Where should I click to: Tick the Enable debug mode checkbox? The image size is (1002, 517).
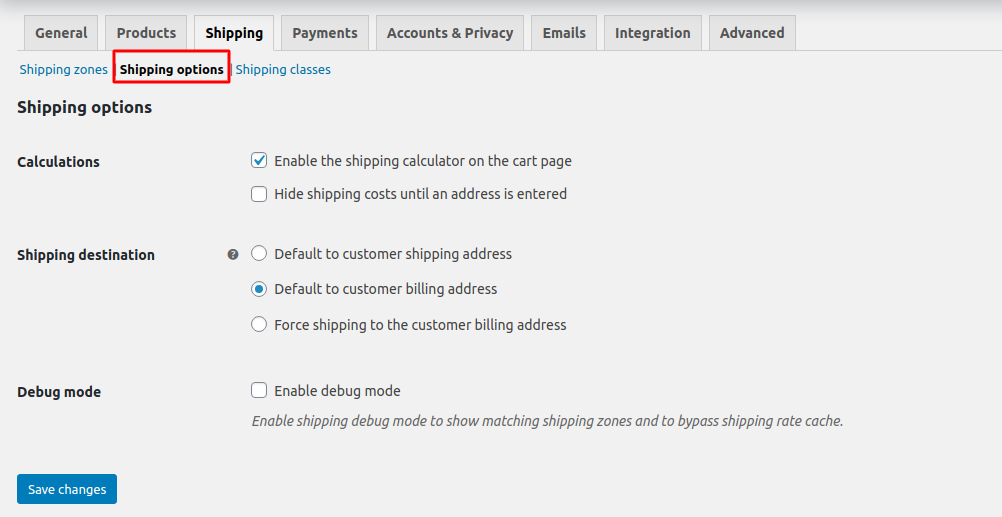[259, 391]
